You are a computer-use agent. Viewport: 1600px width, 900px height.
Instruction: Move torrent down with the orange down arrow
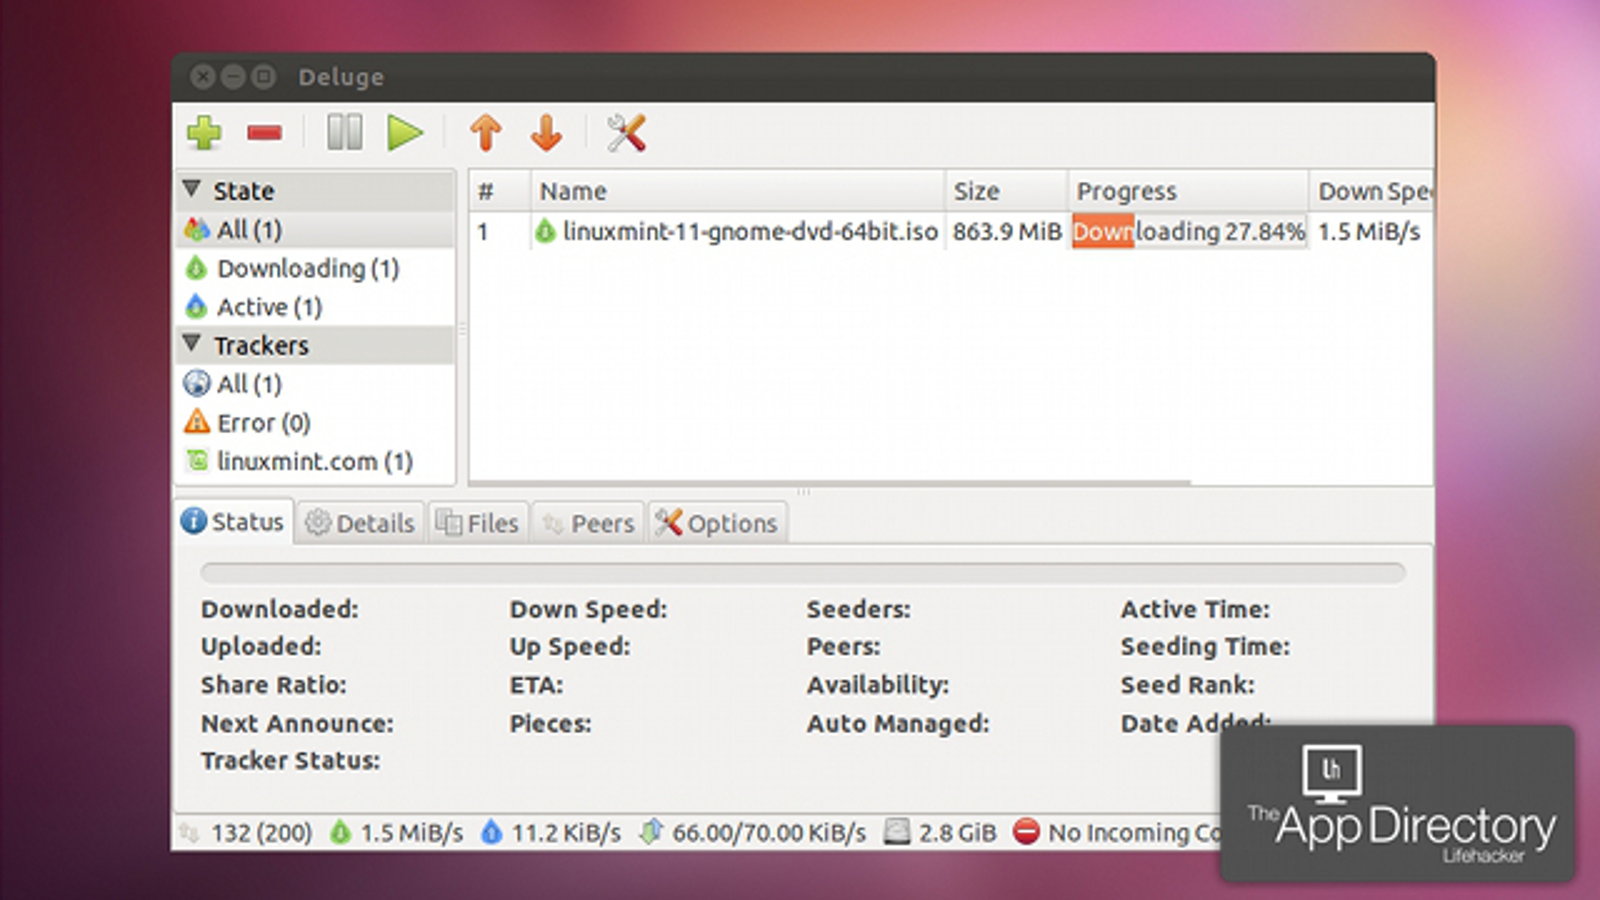547,132
